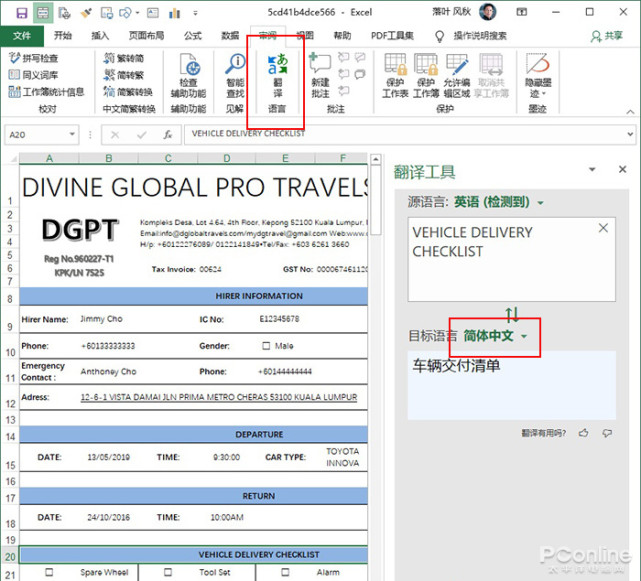The height and width of the screenshot is (581, 641).
Task: Check the Tool Set checkbox
Action: click(168, 572)
